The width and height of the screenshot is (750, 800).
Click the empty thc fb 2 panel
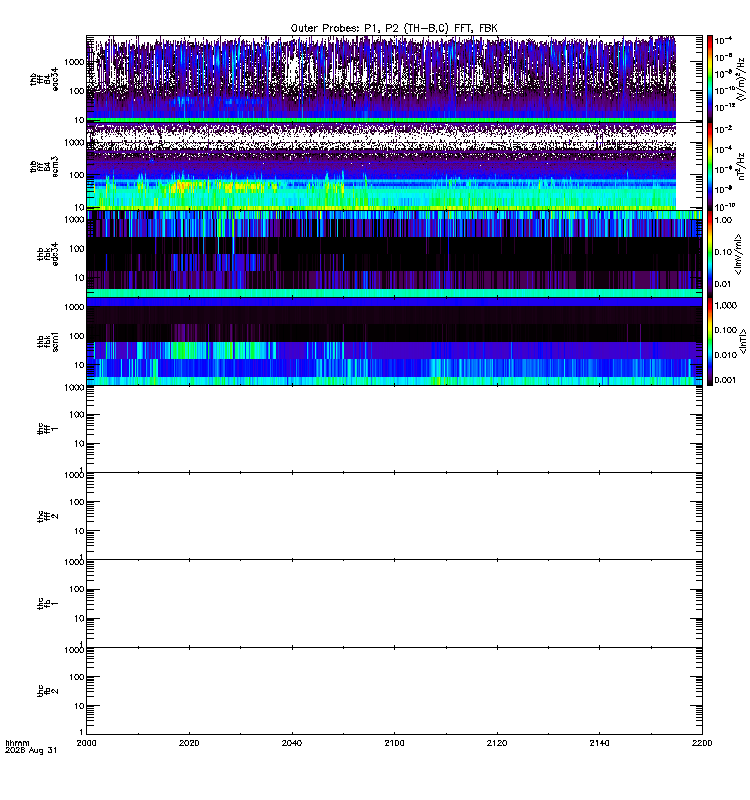tap(394, 691)
